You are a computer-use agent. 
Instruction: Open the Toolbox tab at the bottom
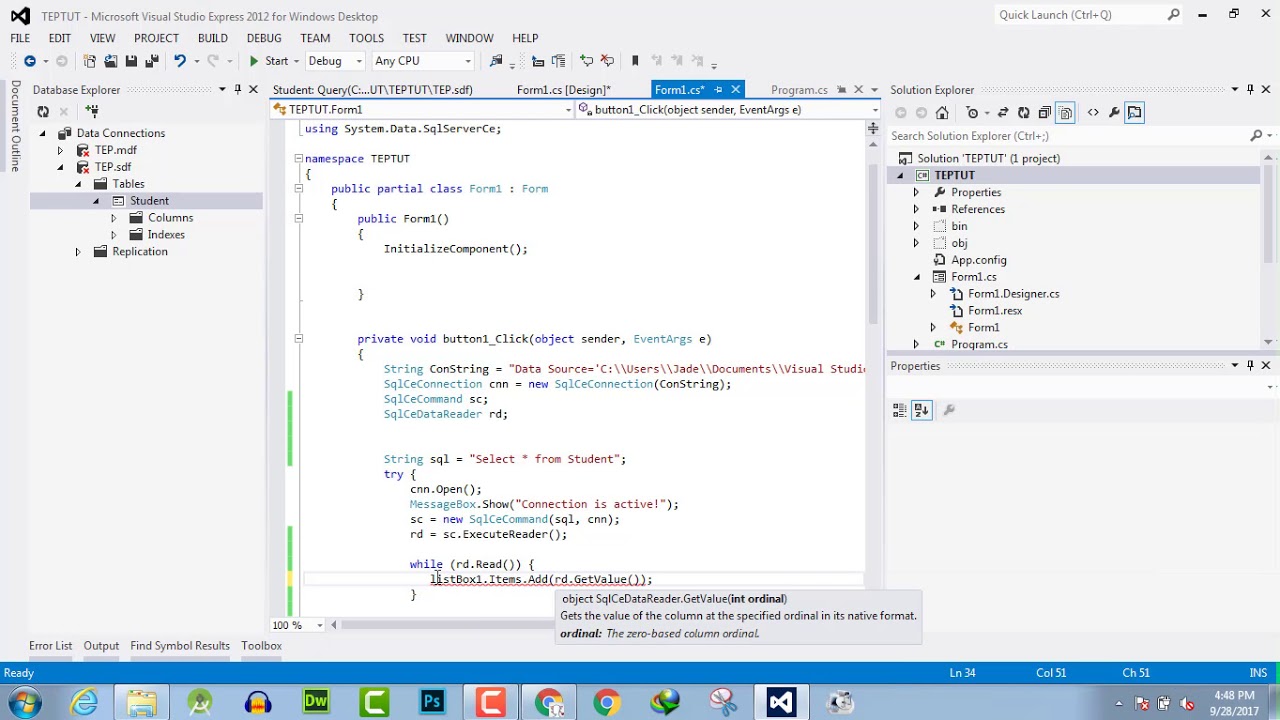coord(261,646)
